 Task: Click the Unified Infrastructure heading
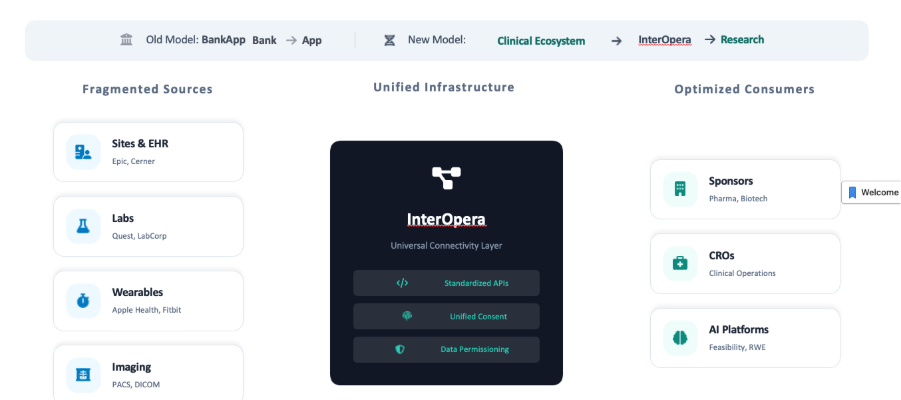444,87
